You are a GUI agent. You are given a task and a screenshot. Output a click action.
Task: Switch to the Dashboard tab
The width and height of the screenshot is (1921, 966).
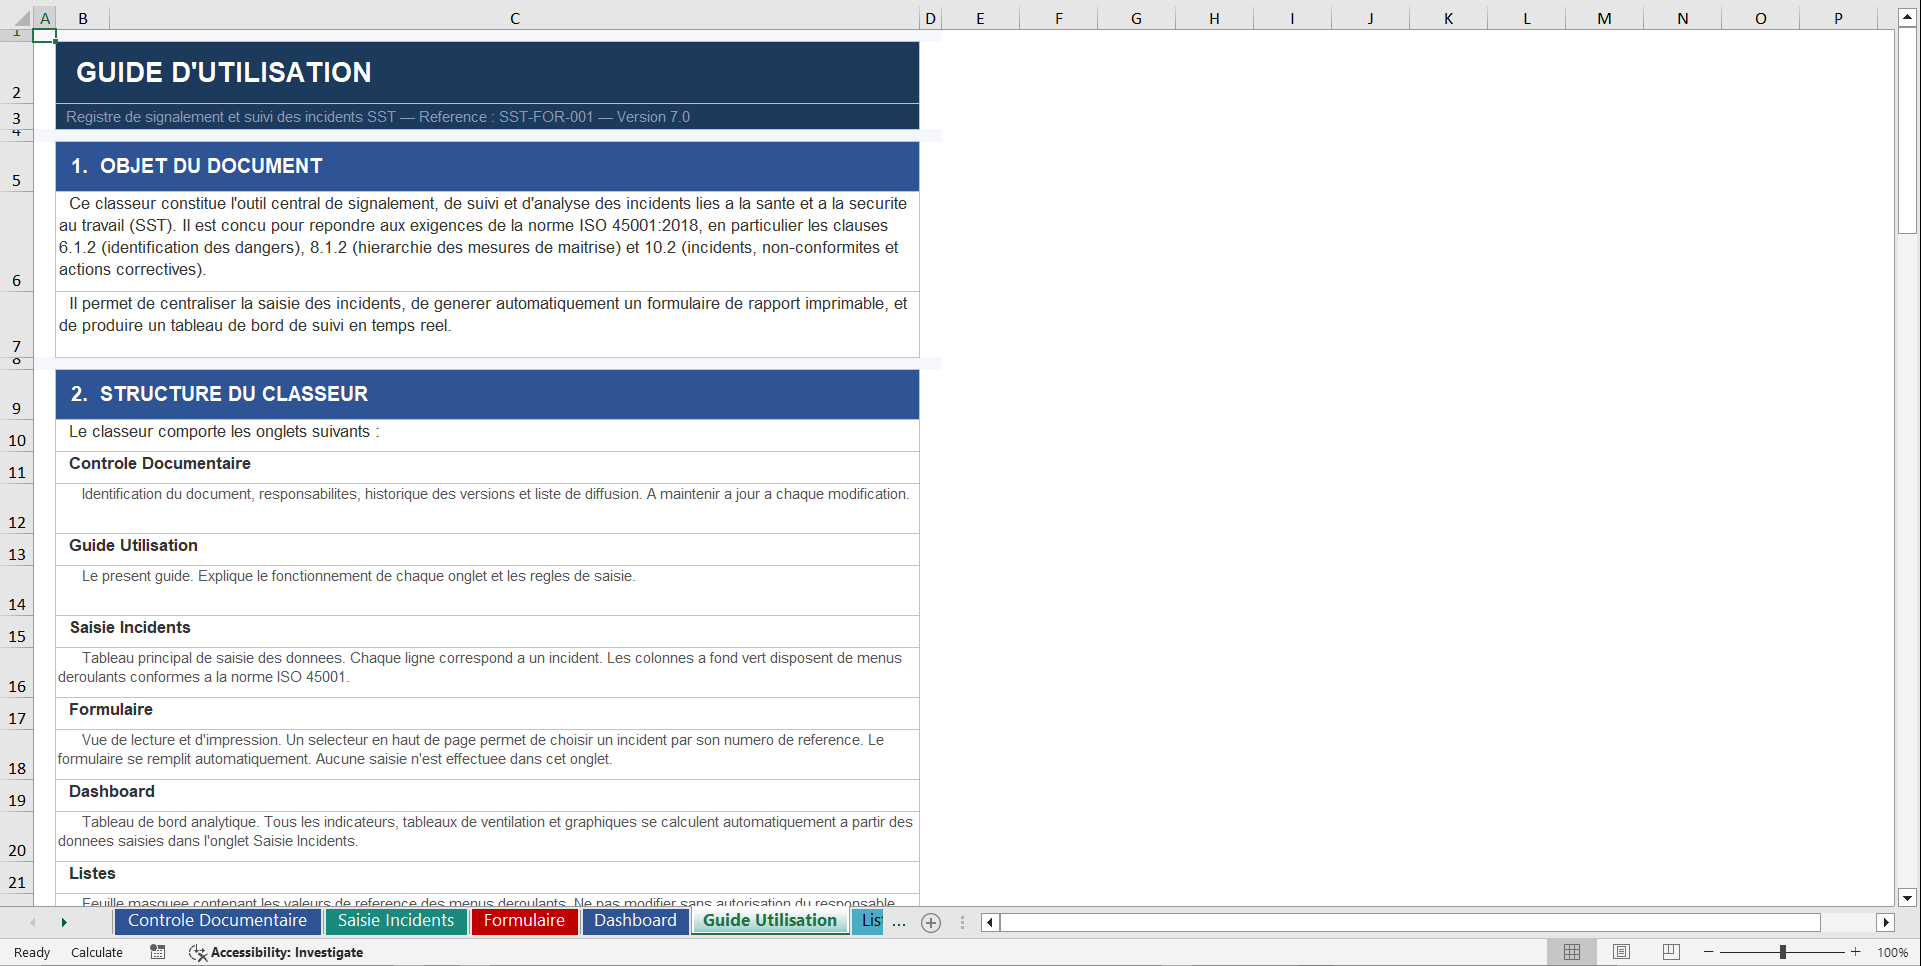tap(635, 921)
